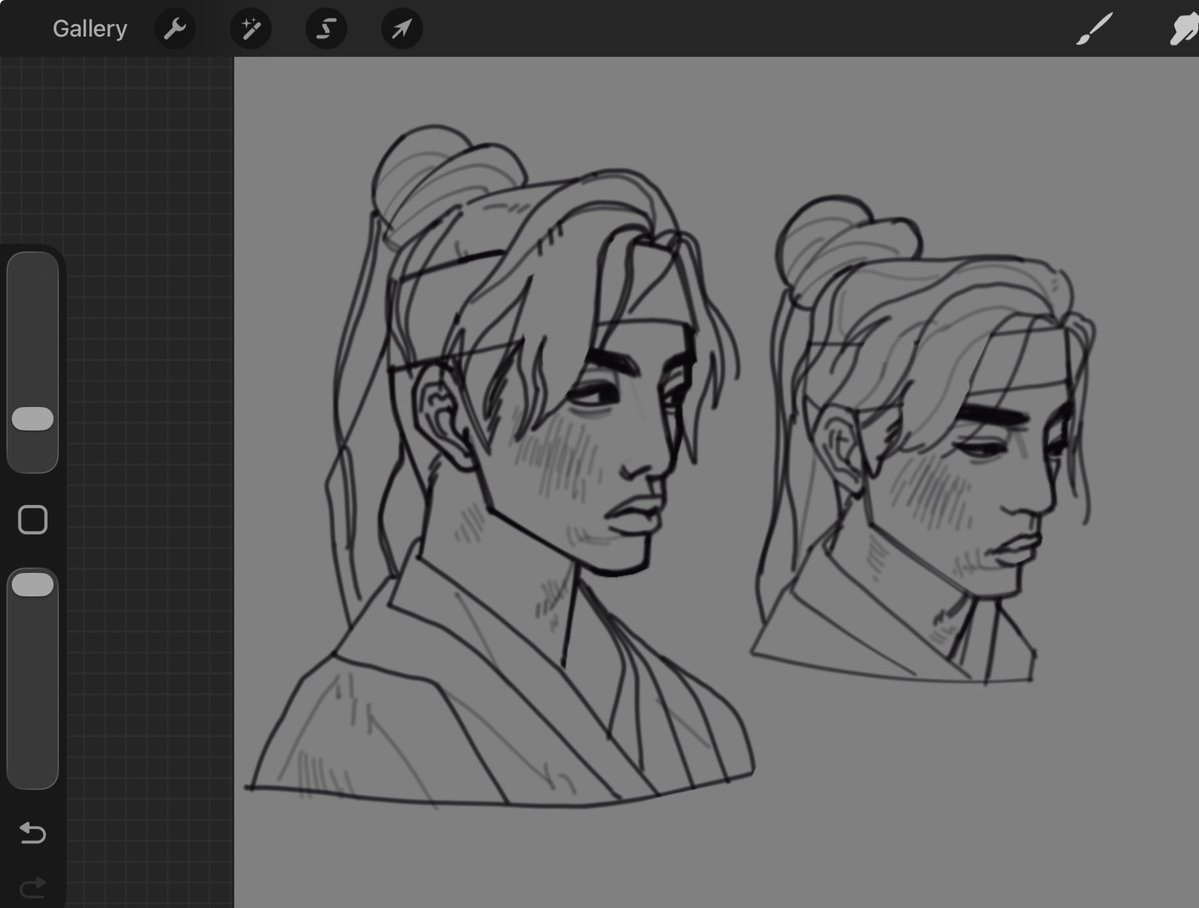Image resolution: width=1199 pixels, height=908 pixels.
Task: Adjust the brush opacity slider
Action: pos(33,679)
